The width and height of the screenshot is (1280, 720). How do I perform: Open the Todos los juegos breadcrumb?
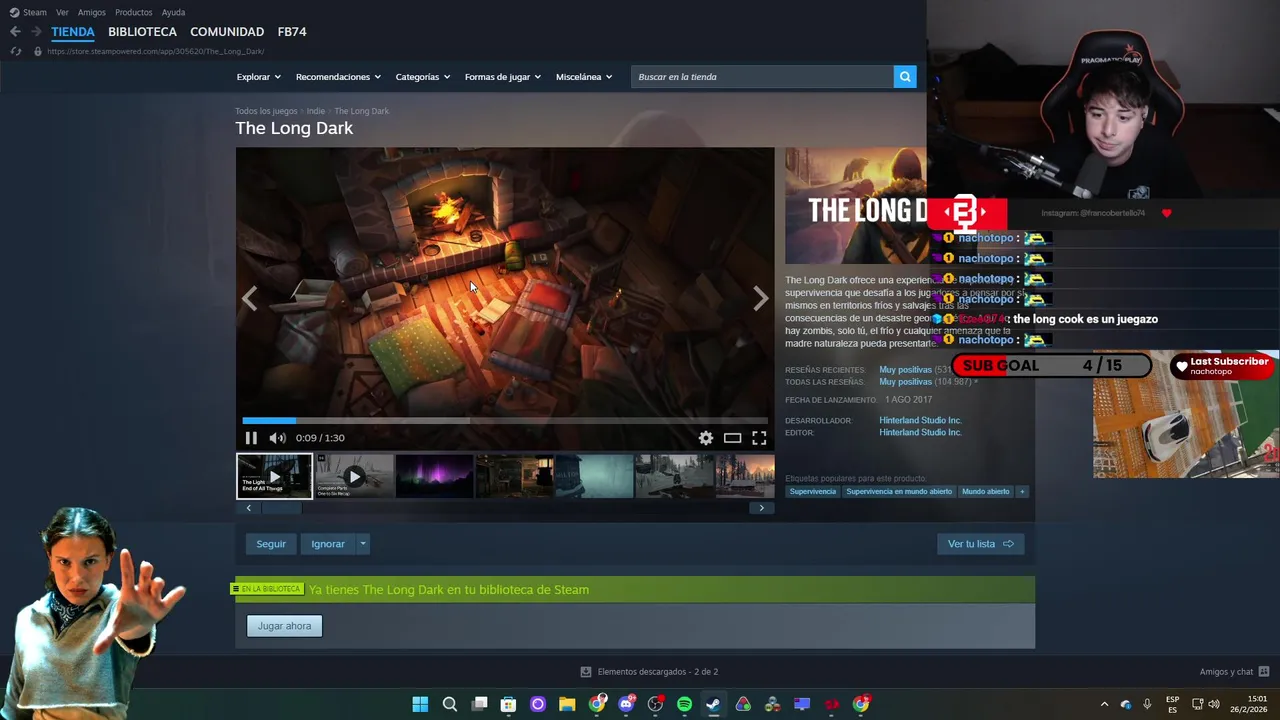click(266, 111)
